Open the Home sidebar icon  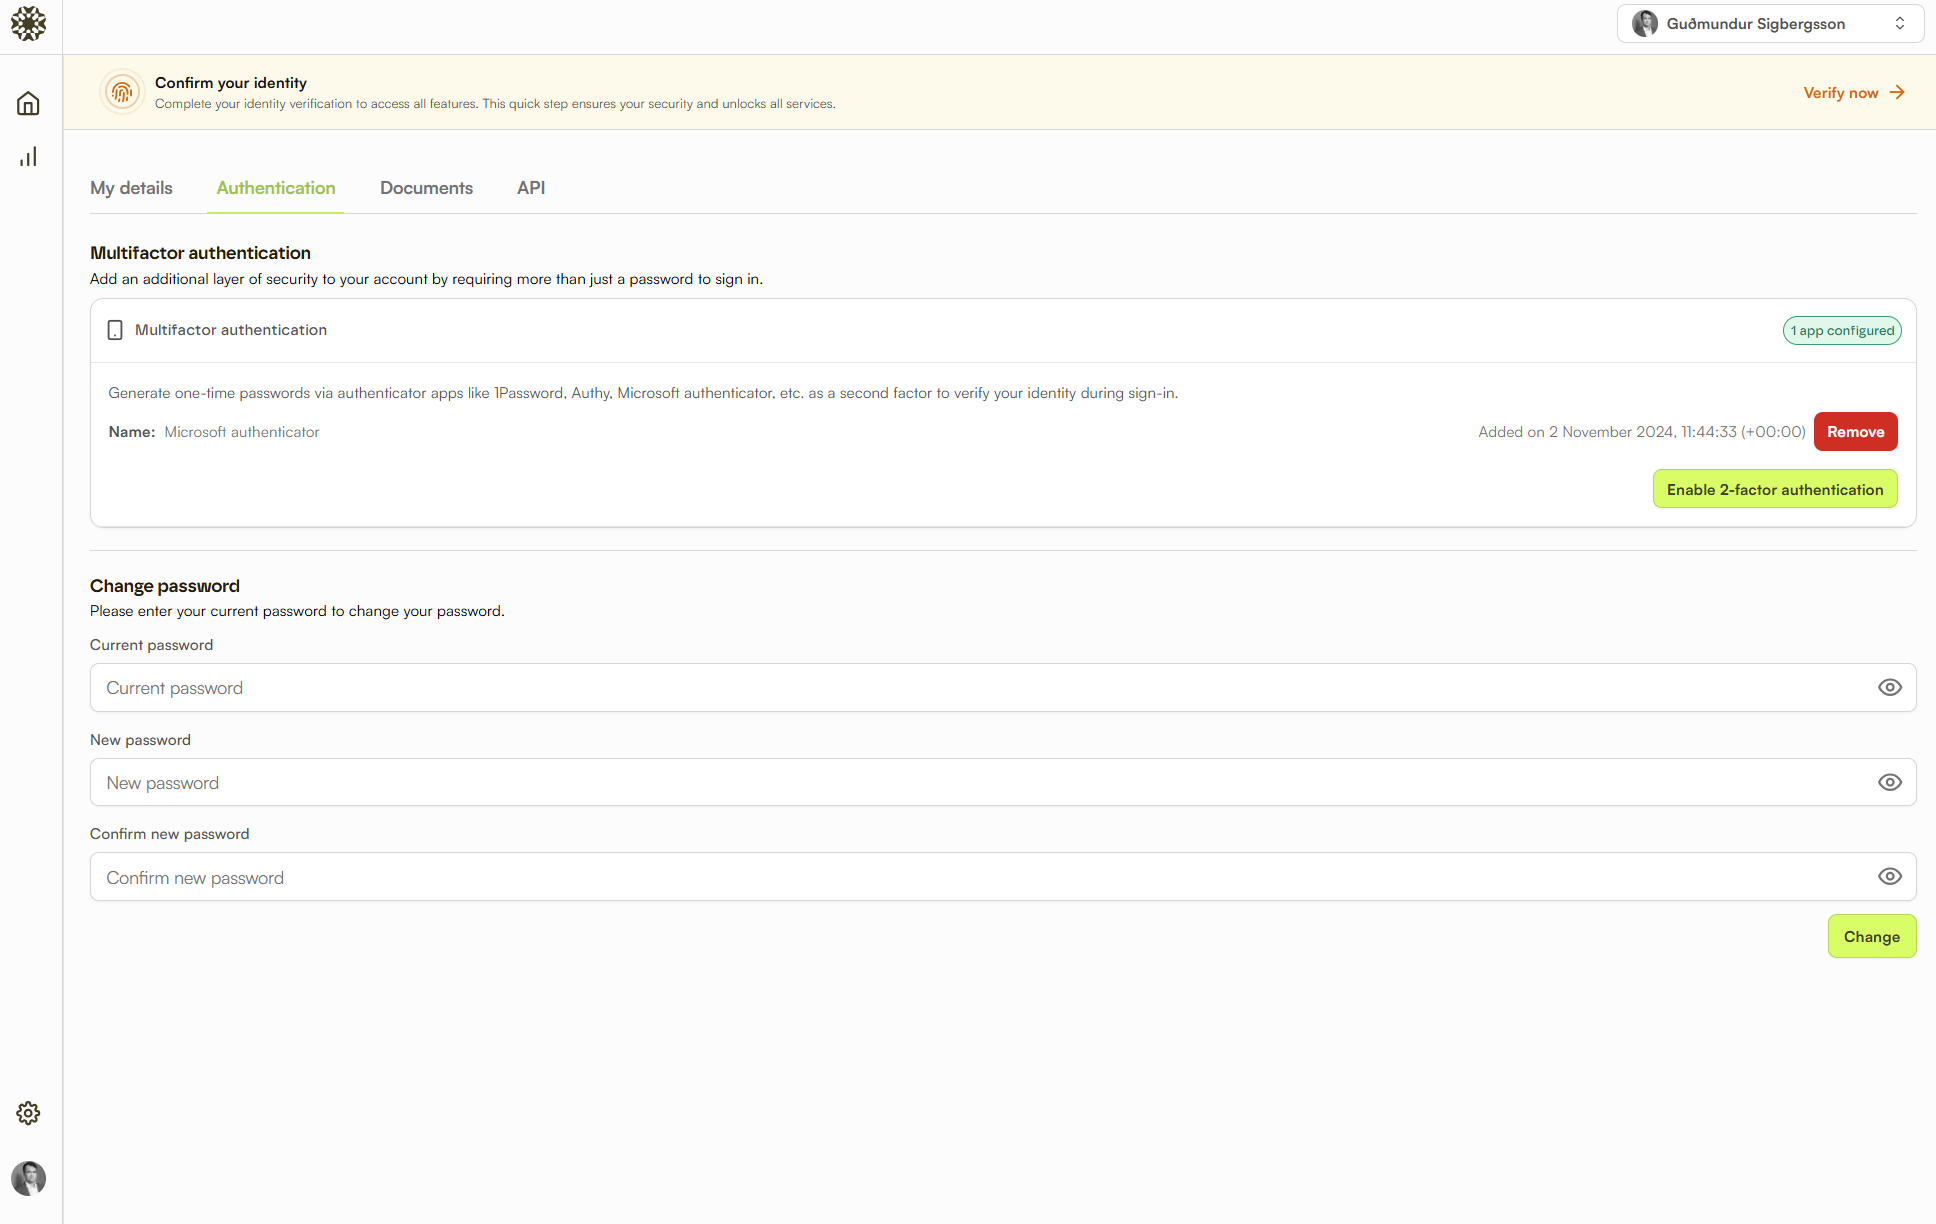pos(28,103)
